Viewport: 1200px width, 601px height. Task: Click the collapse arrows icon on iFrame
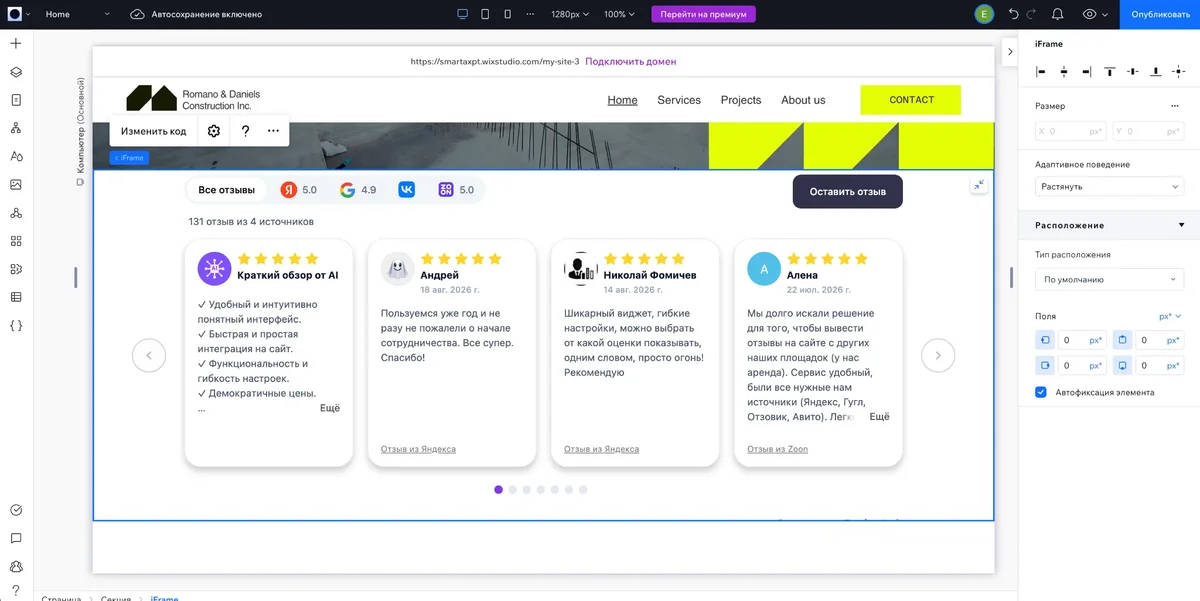(x=979, y=185)
